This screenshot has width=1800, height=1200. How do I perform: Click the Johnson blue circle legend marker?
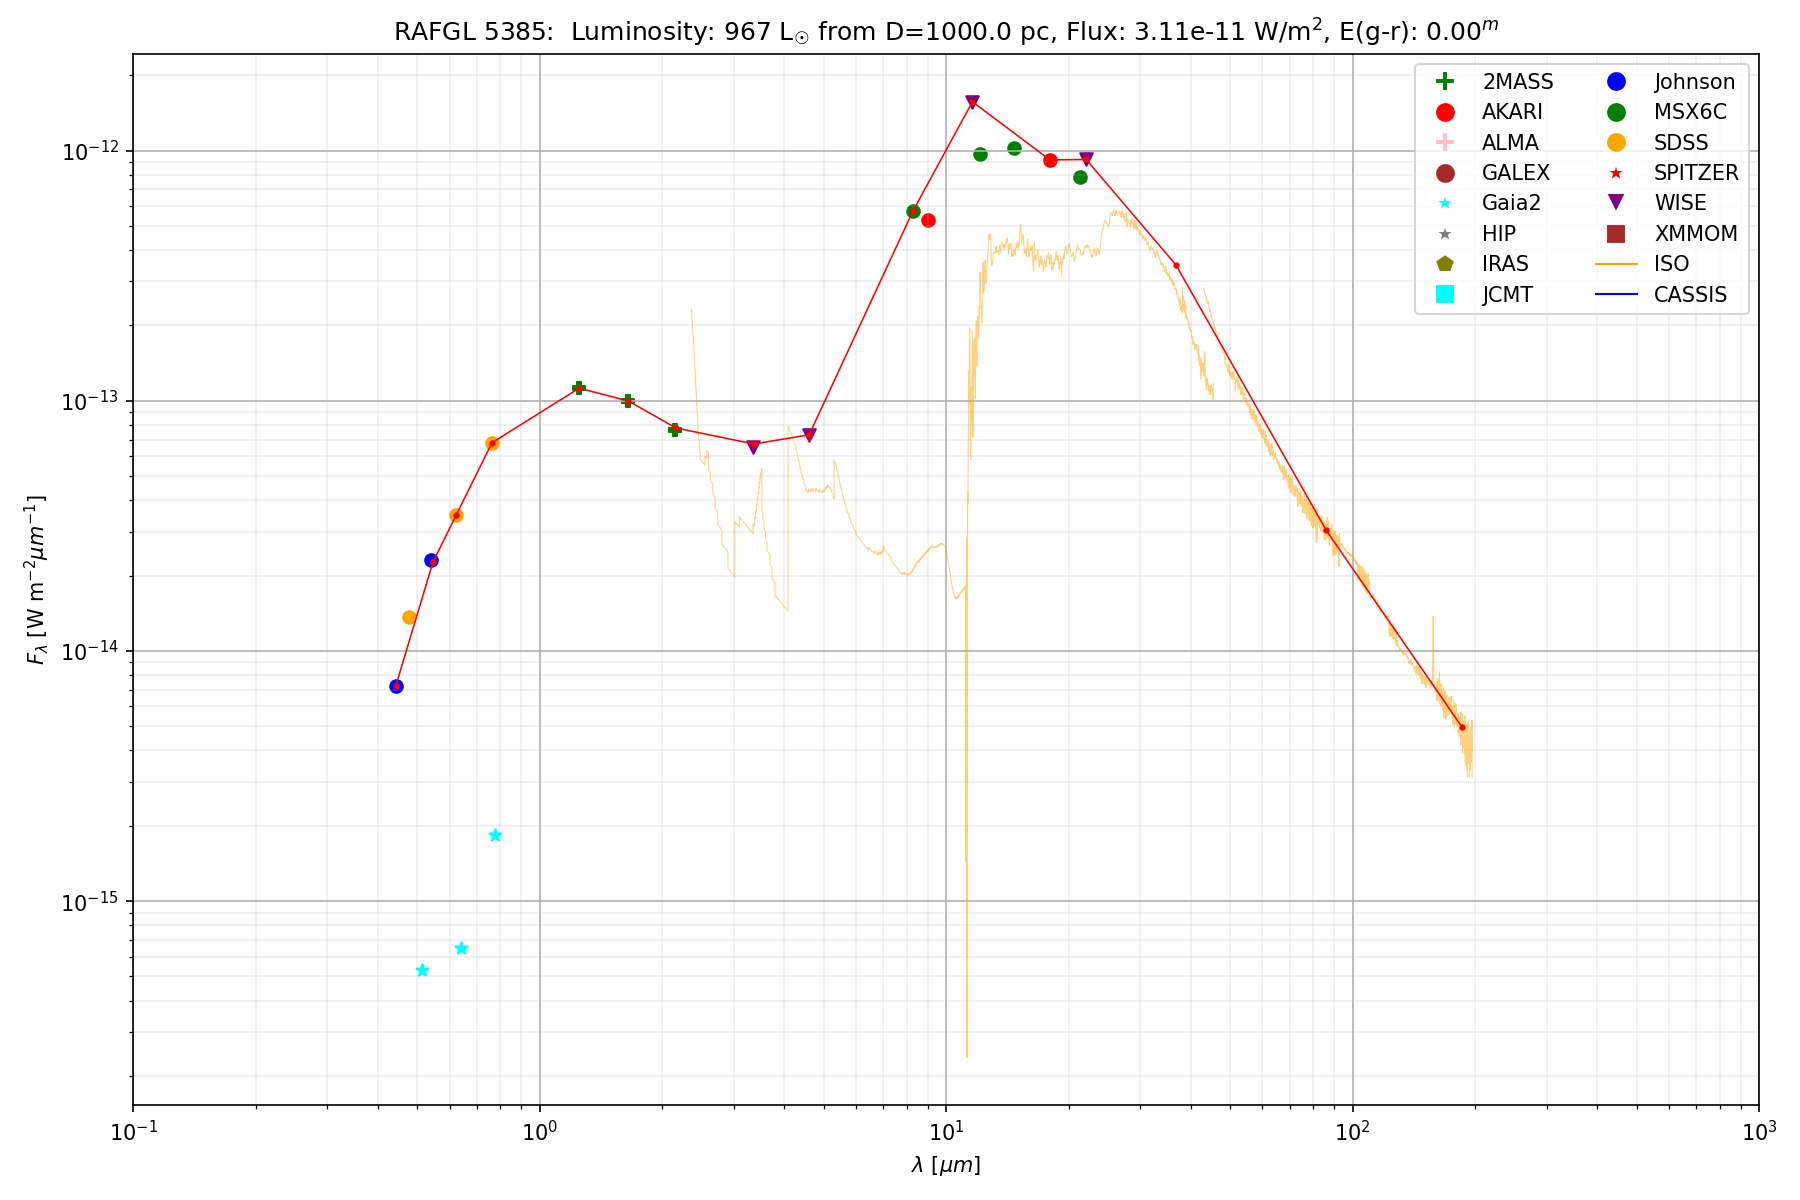tap(1615, 82)
